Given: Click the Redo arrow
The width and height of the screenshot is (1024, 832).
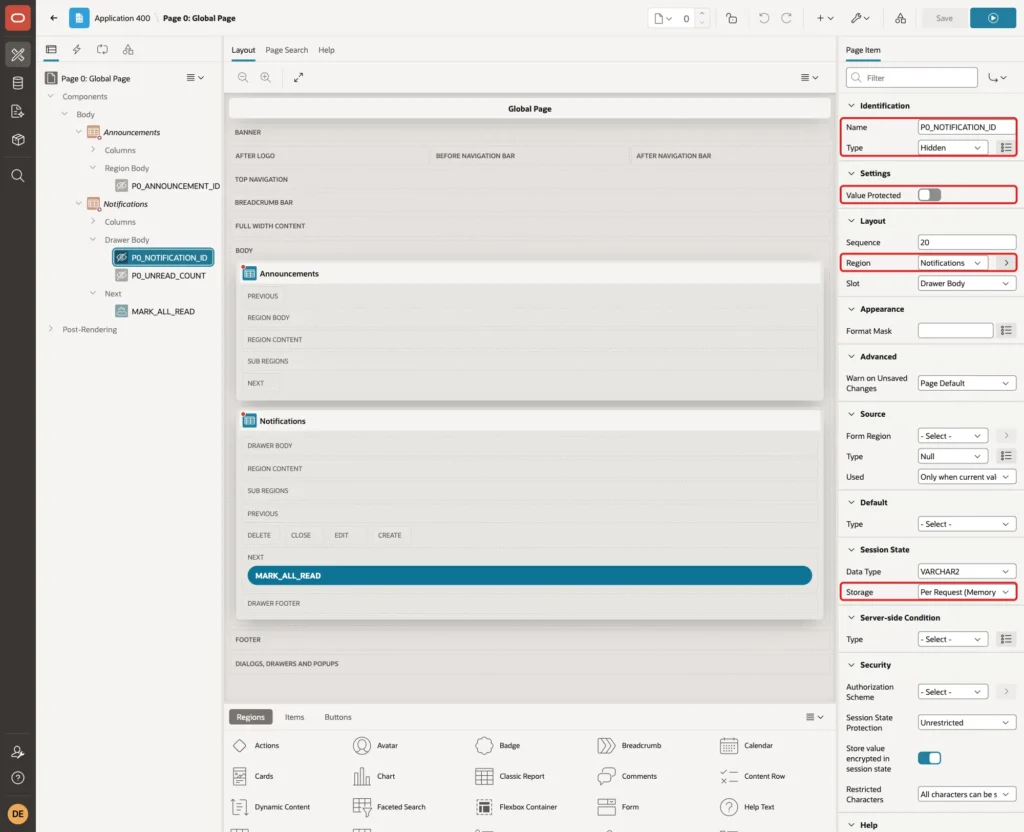Looking at the screenshot, I should coord(786,18).
